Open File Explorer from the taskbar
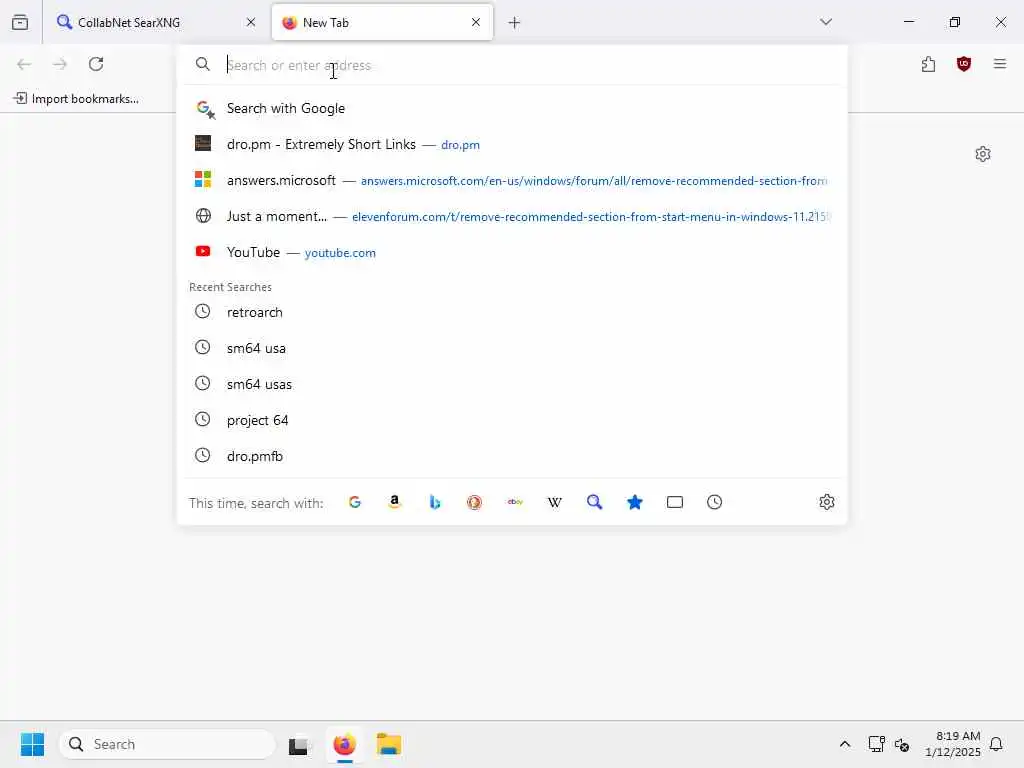The height and width of the screenshot is (768, 1024). tap(389, 744)
